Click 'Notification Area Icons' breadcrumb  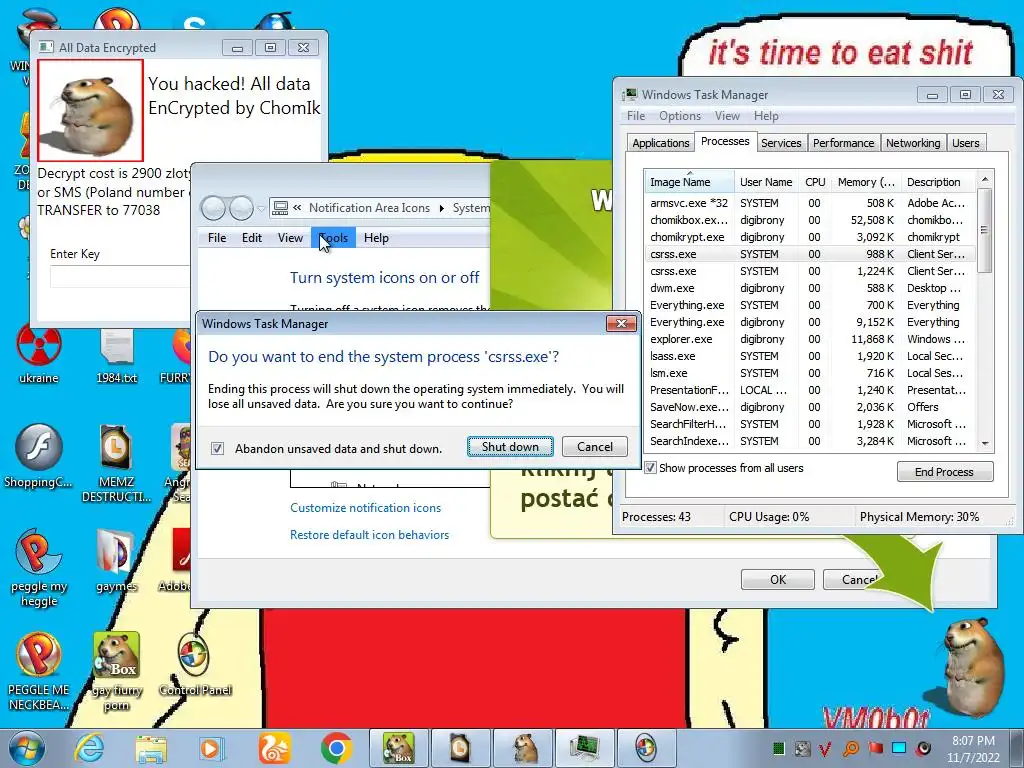[369, 208]
